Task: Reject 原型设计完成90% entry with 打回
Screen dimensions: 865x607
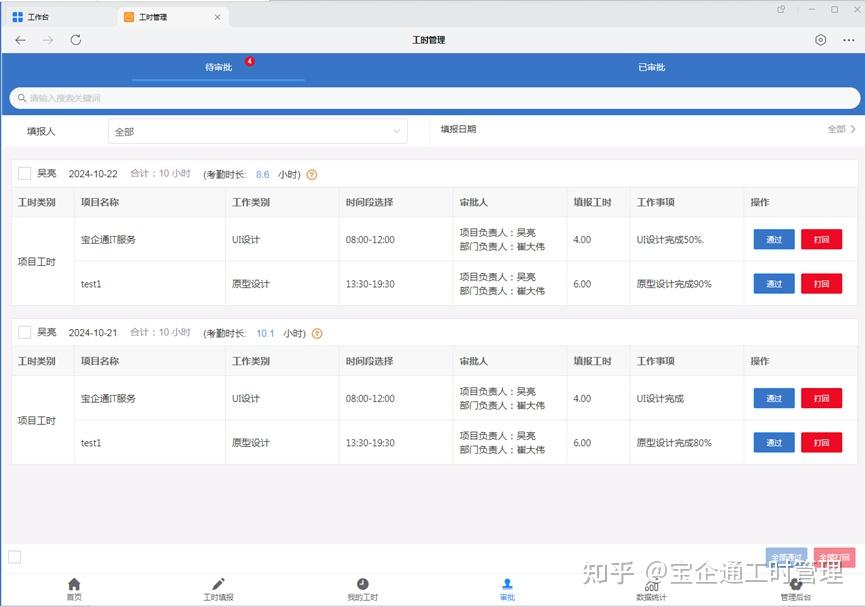Action: coord(821,284)
